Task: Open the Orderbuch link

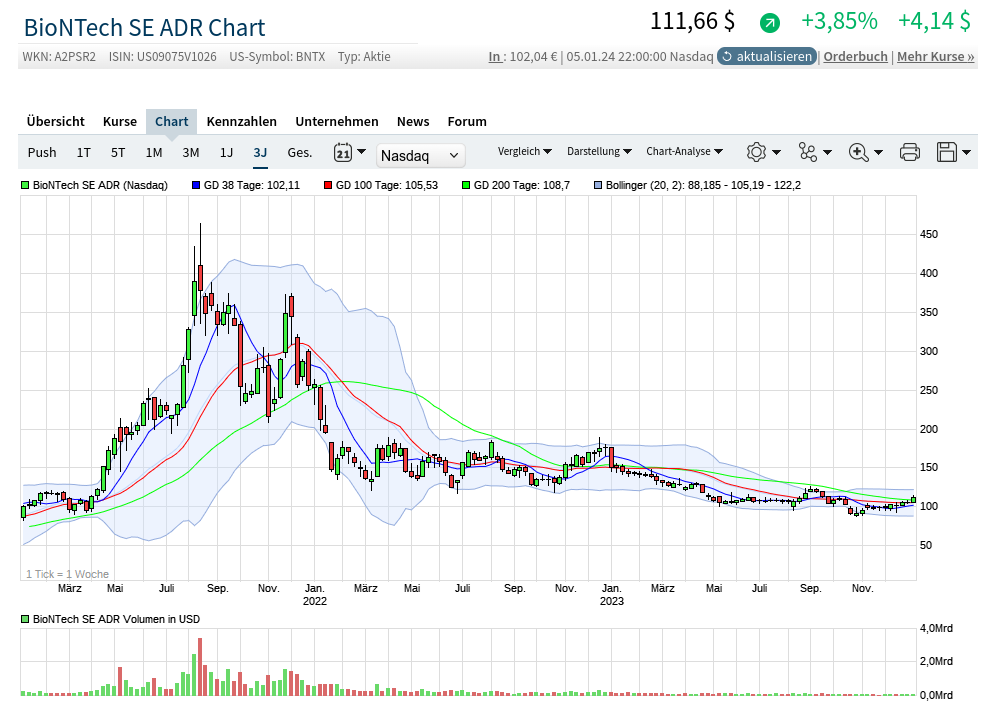Action: point(855,56)
